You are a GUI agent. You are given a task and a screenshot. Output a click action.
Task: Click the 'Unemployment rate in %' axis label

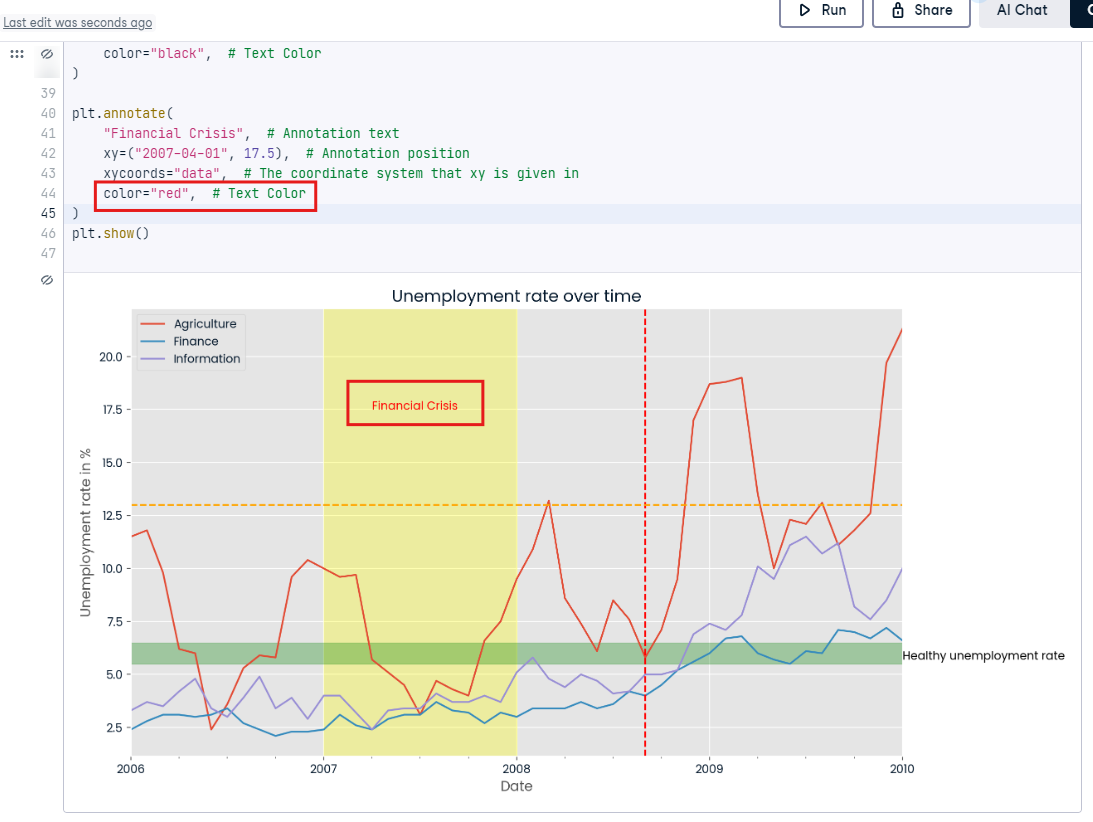(85, 533)
